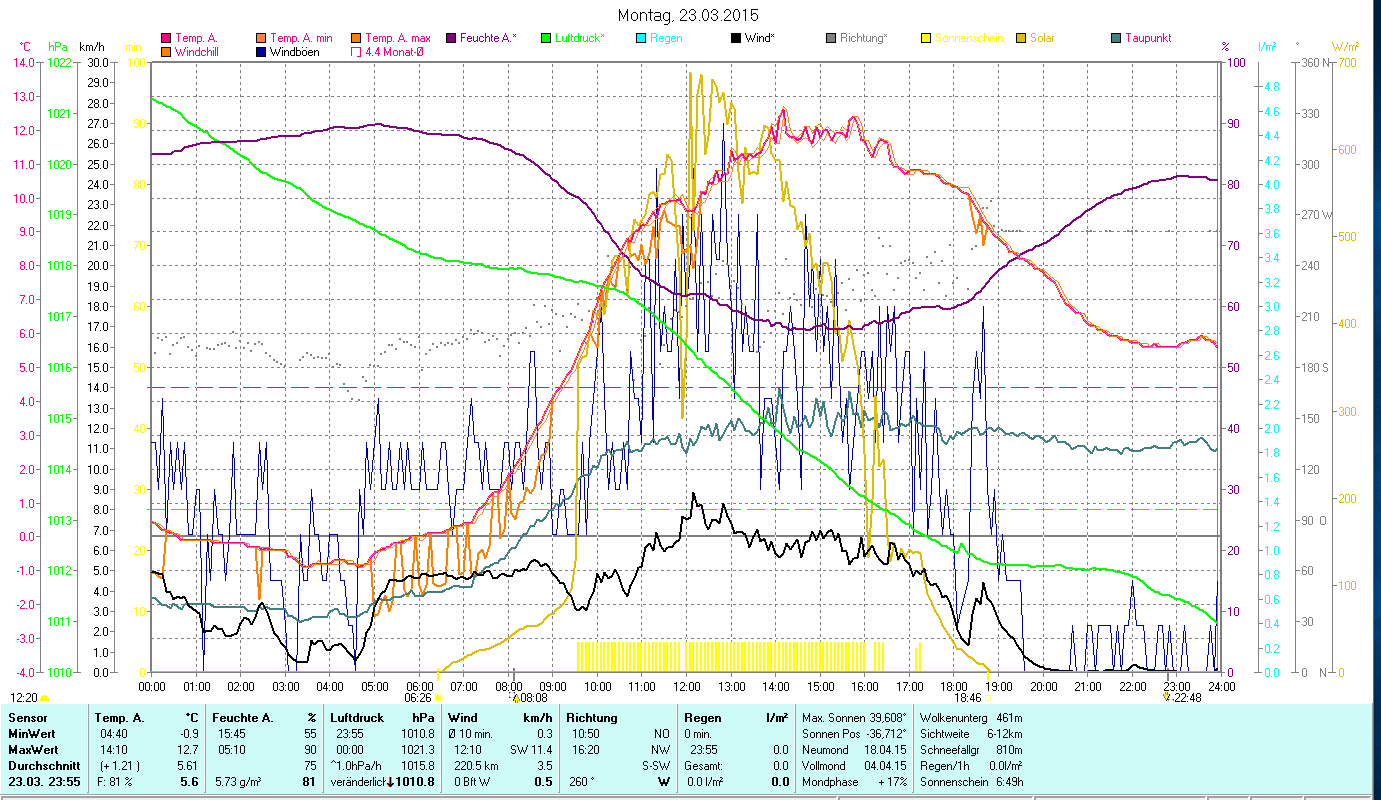Click the Temp. A. legend label
The image size is (1381, 800).
tap(196, 38)
